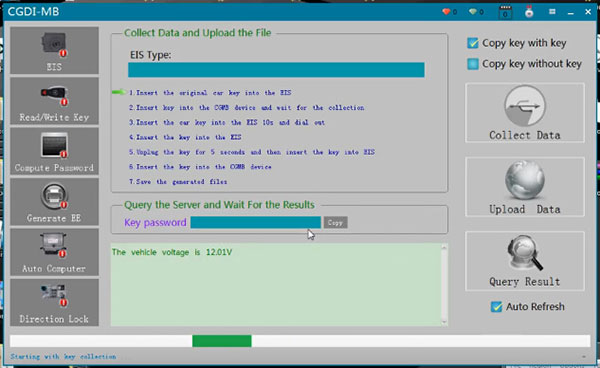The width and height of the screenshot is (600, 368).
Task: Minimize the CGDI-MB window
Action: click(571, 12)
